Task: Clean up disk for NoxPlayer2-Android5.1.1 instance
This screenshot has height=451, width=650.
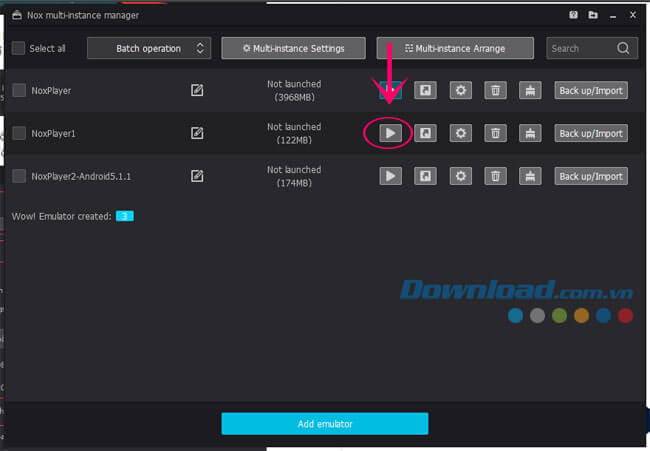Action: [x=530, y=176]
